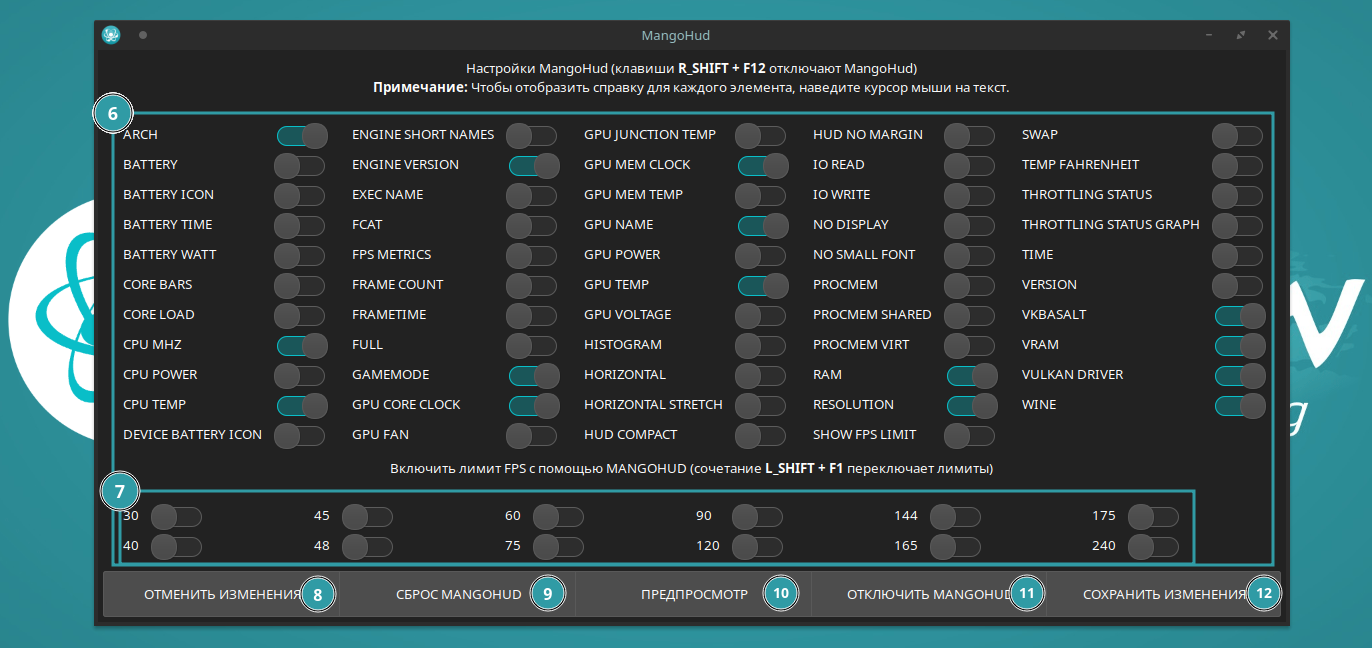The image size is (1372, 648).
Task: Turn on HISTOGRAM toggle
Action: click(761, 345)
